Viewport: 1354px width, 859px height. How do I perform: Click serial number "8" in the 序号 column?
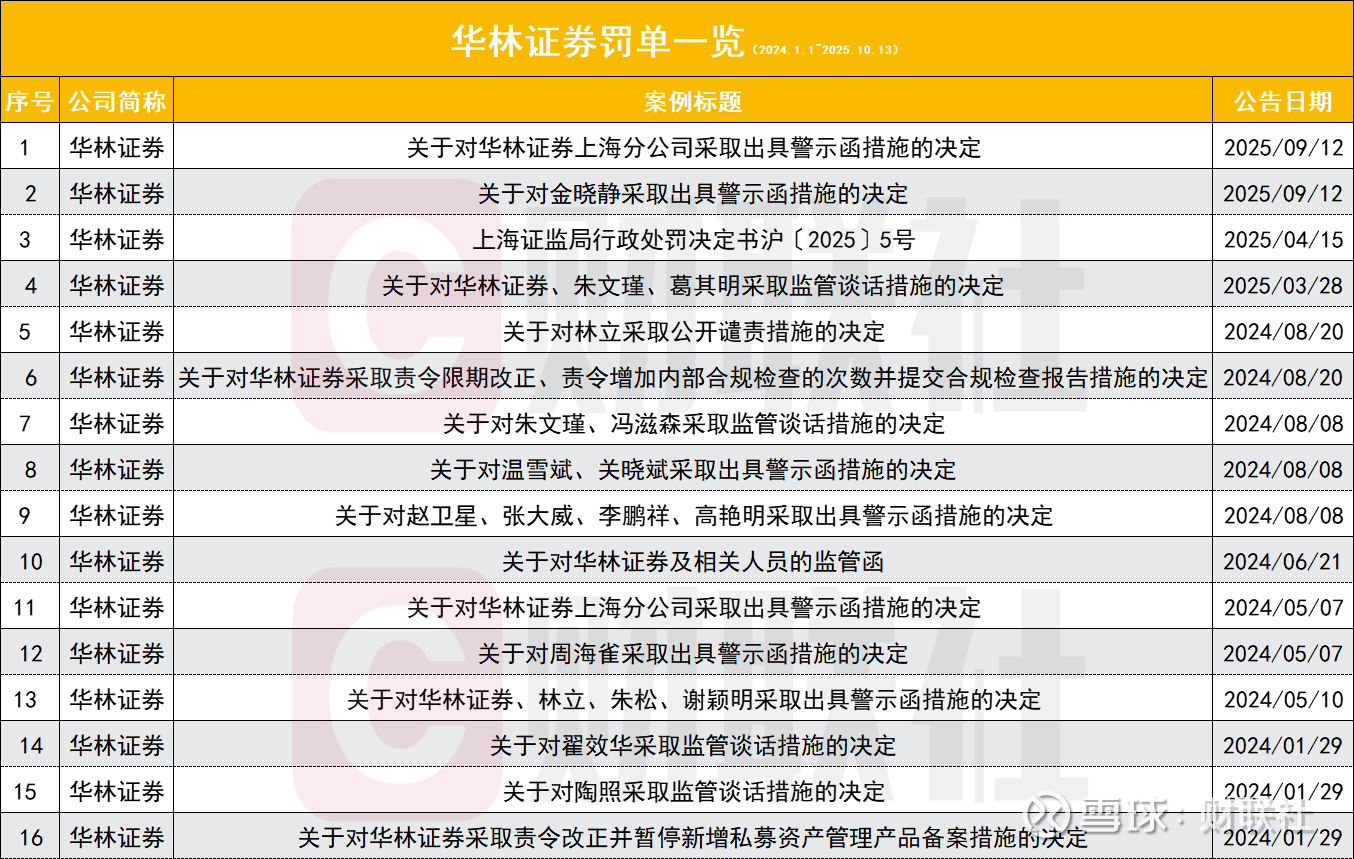click(x=31, y=470)
